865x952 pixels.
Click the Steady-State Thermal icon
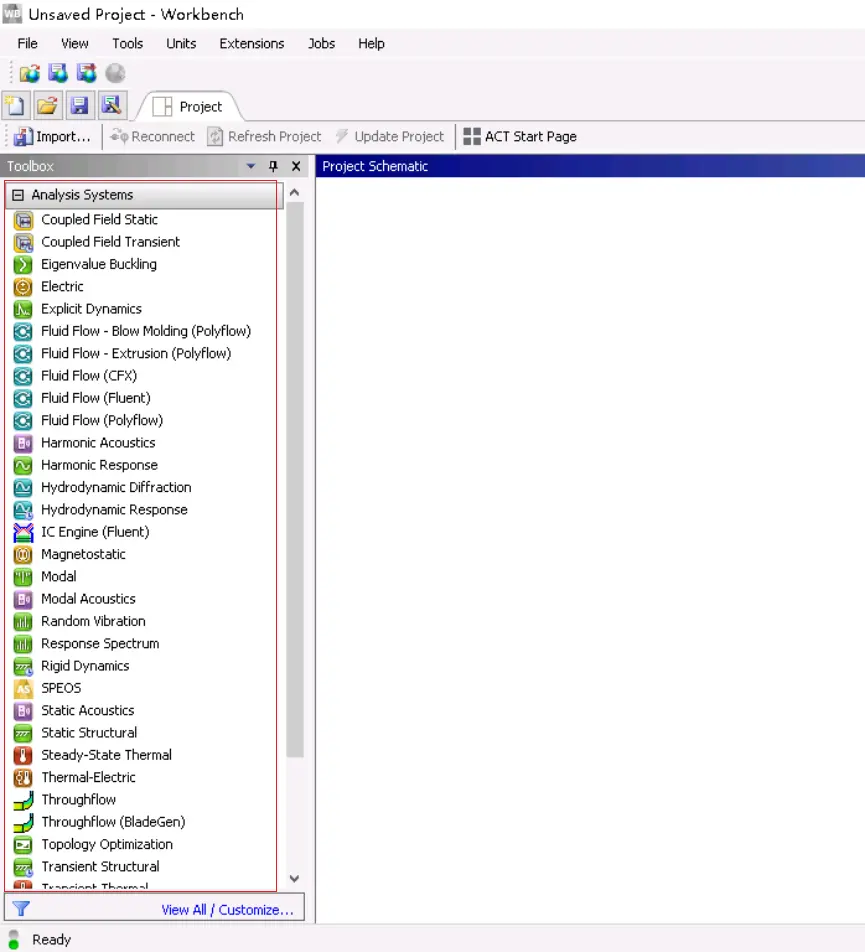click(23, 755)
